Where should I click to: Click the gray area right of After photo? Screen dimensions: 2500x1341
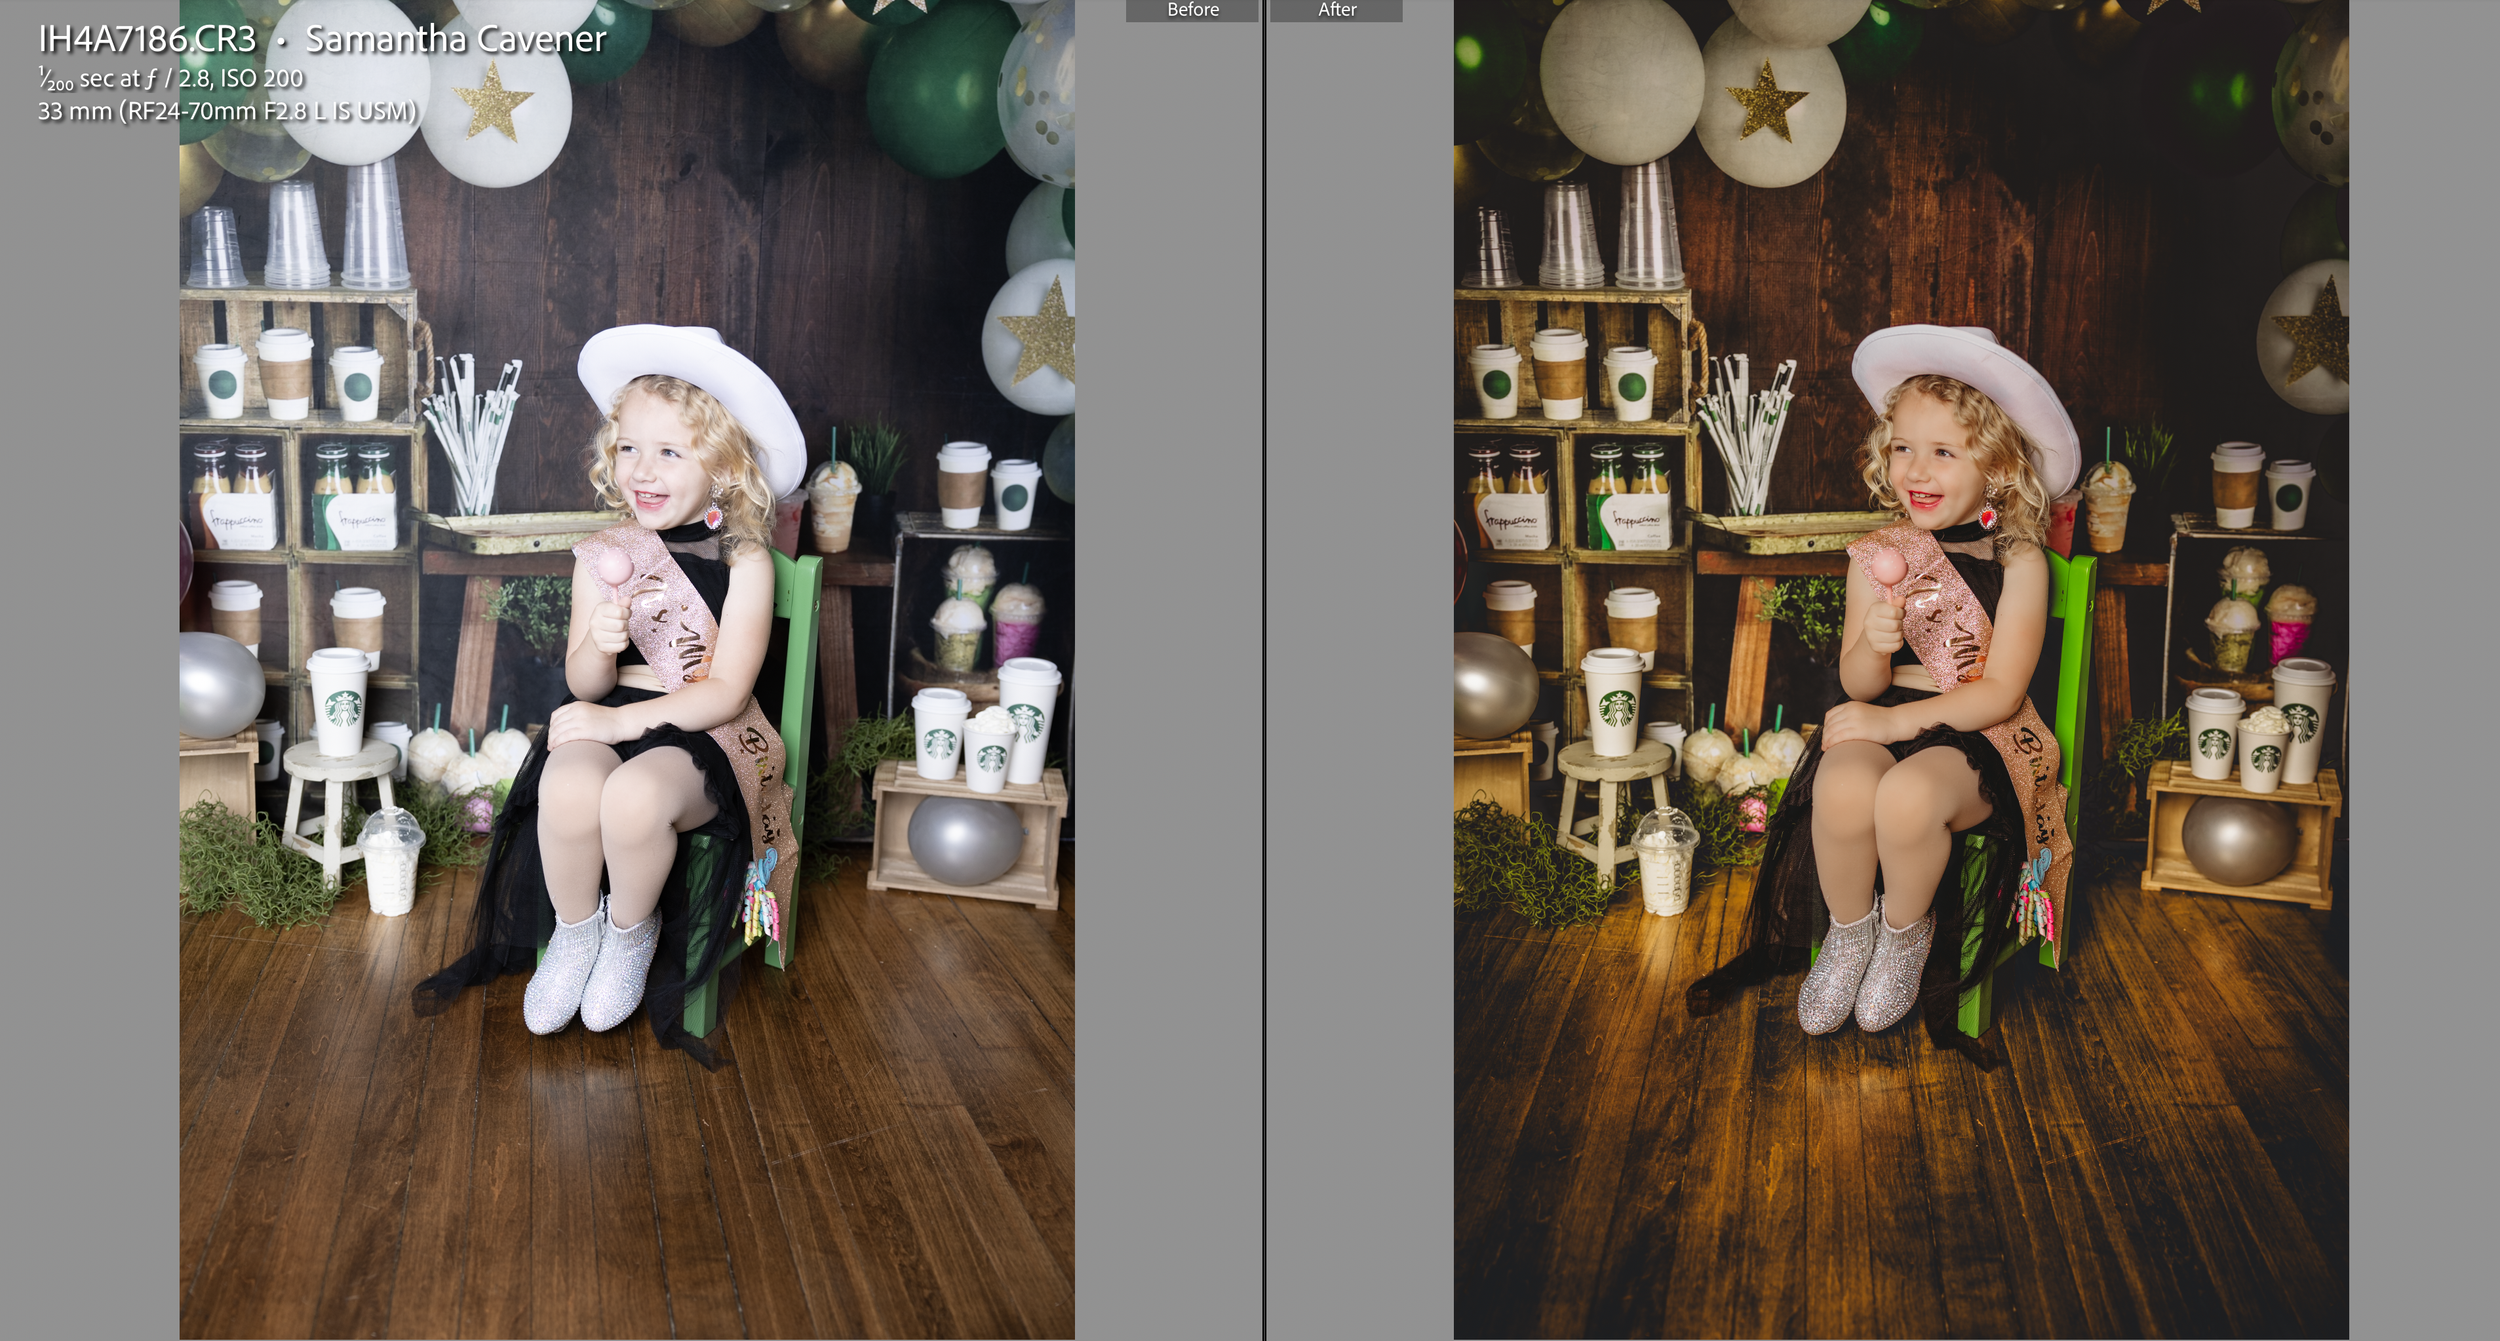coord(2424,700)
